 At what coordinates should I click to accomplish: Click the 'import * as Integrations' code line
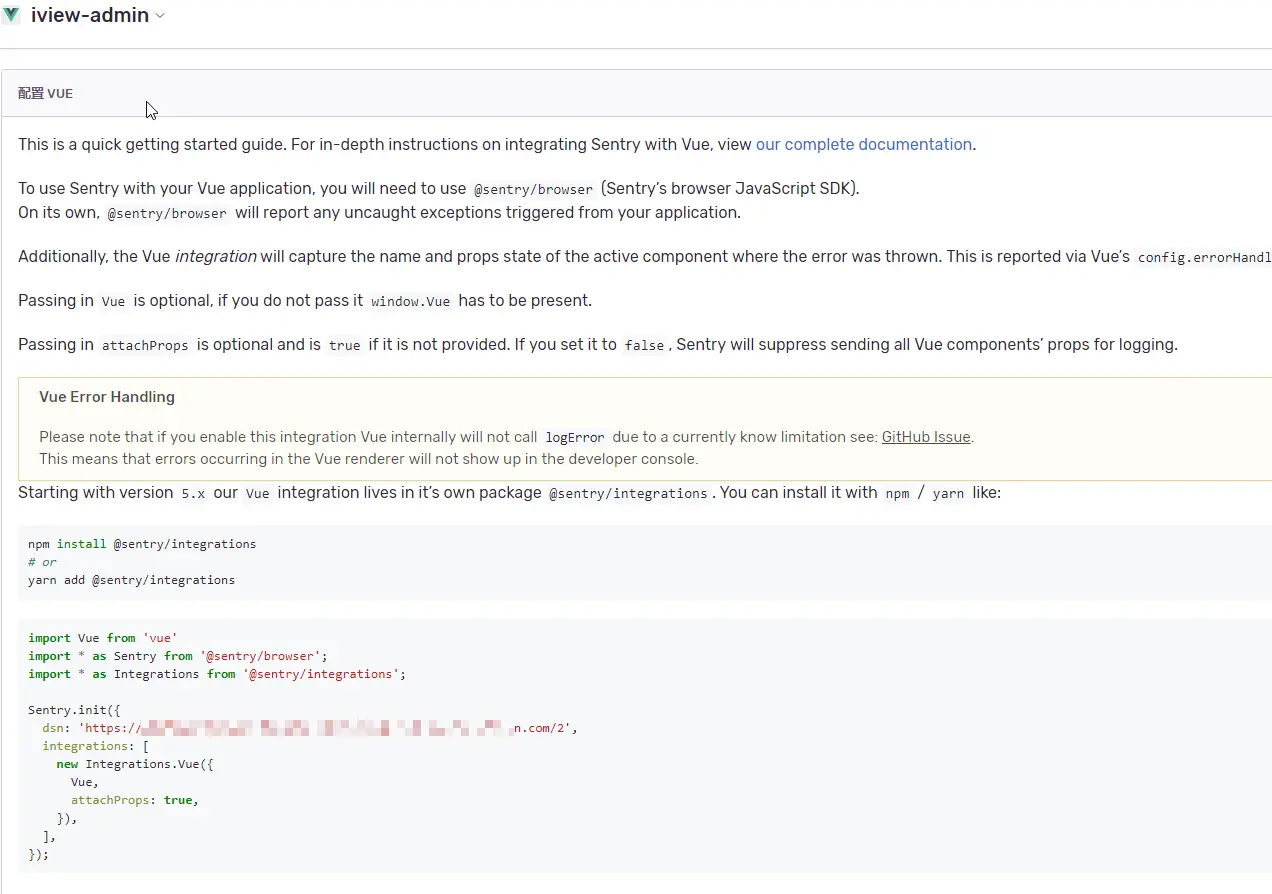coord(217,674)
